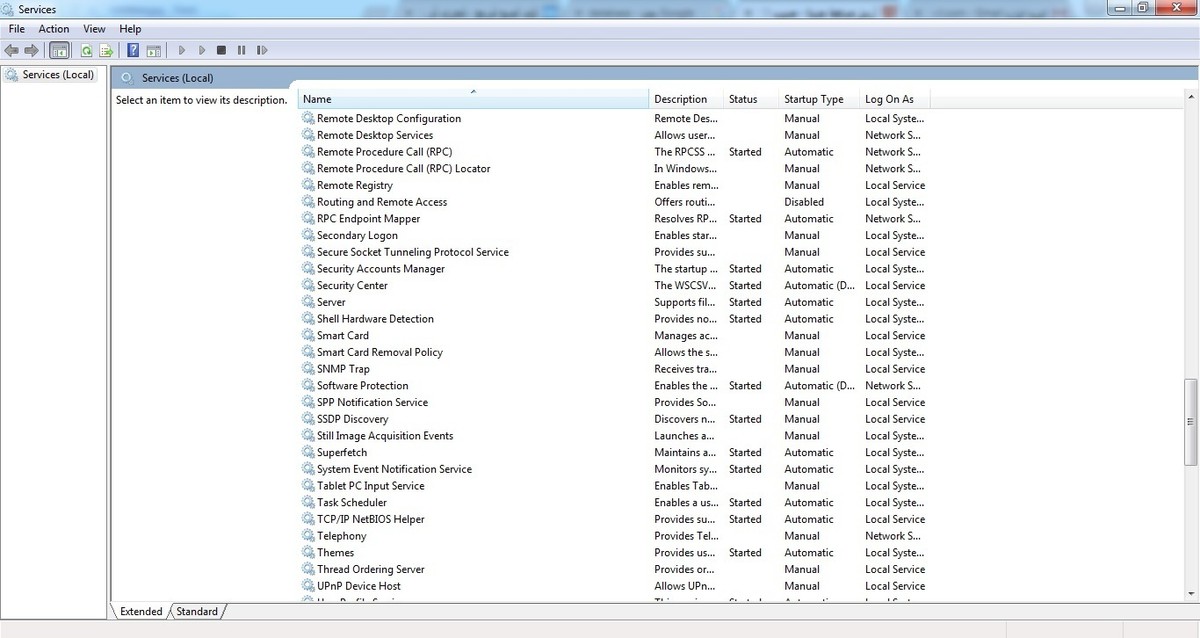Select the Superfetch service row
The image size is (1200, 638).
click(x=342, y=452)
